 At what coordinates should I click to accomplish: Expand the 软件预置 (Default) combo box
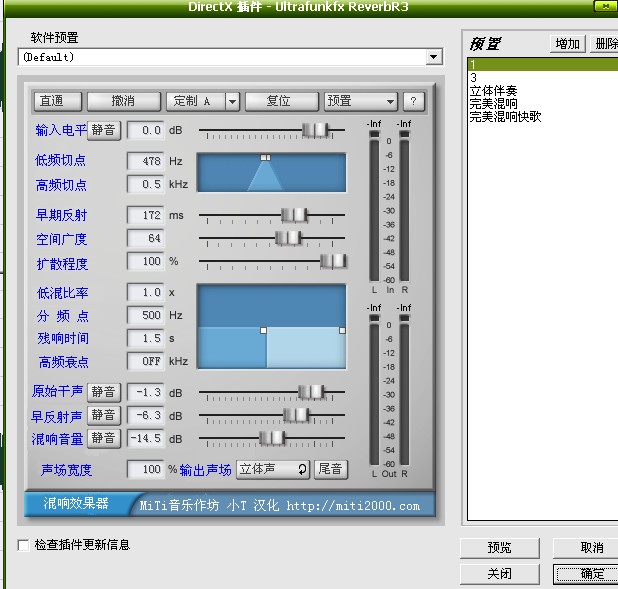pos(434,57)
